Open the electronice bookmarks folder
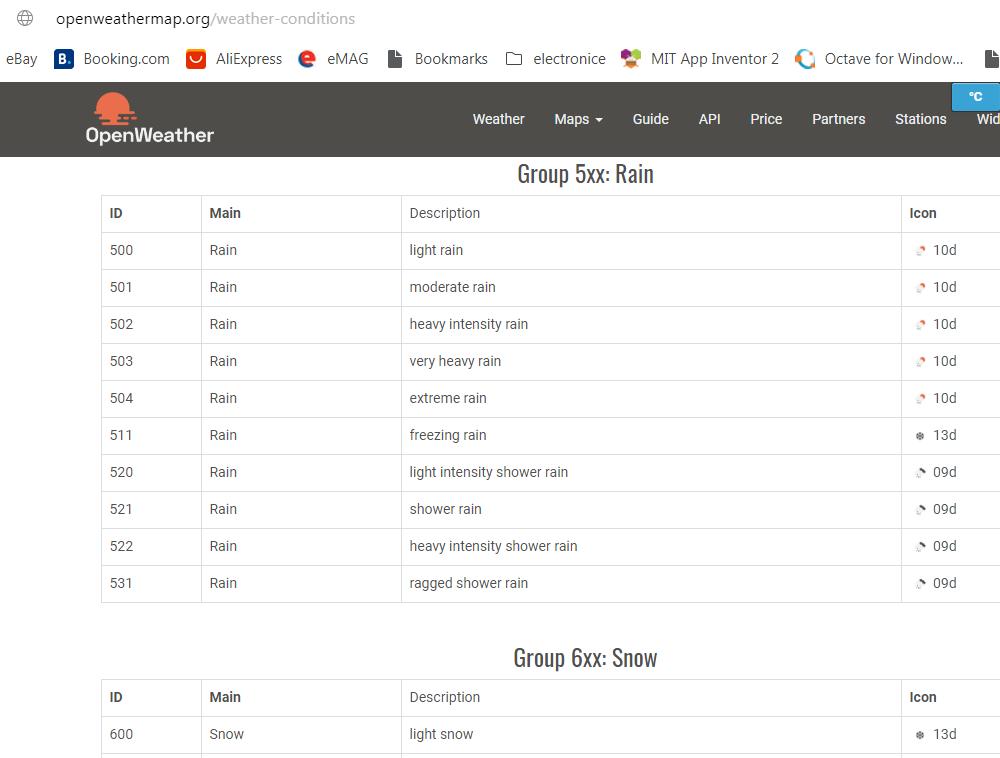1000x758 pixels. (x=555, y=59)
